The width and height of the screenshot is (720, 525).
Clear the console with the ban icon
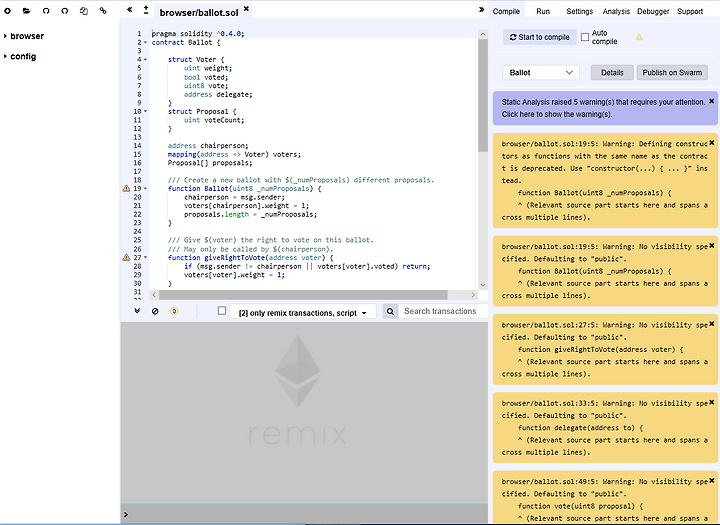coord(155,311)
